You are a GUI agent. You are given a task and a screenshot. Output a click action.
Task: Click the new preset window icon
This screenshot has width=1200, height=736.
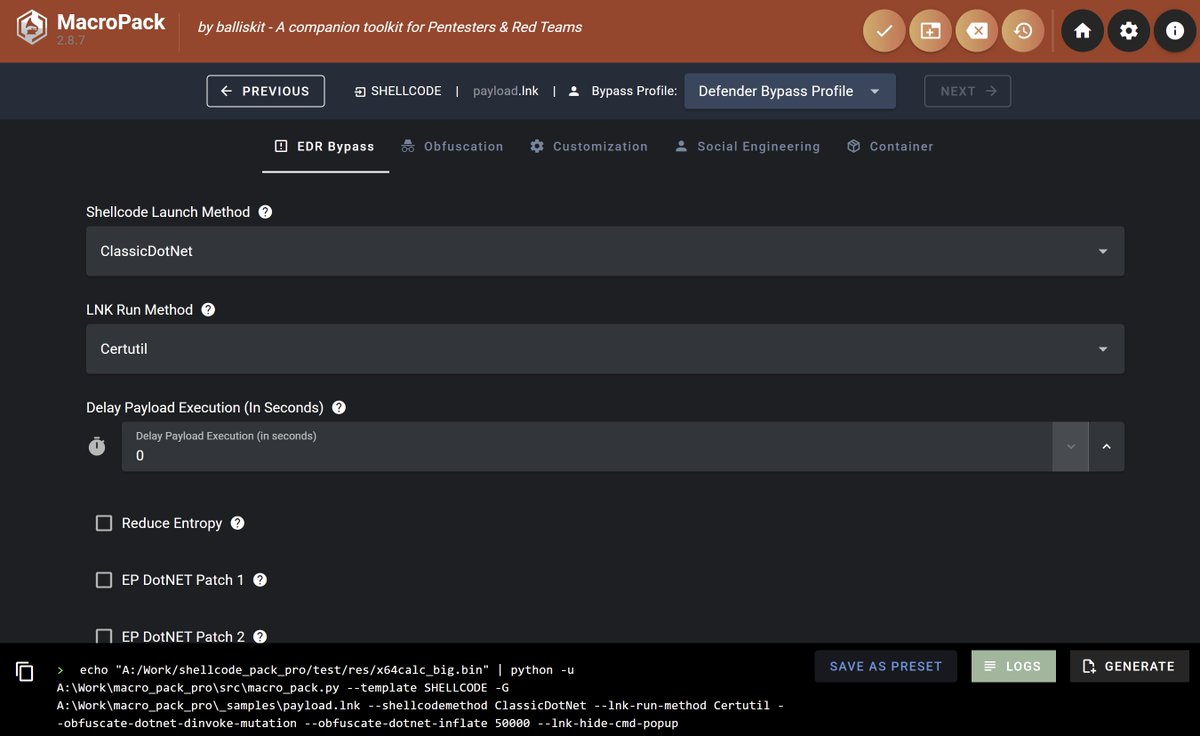tap(930, 31)
